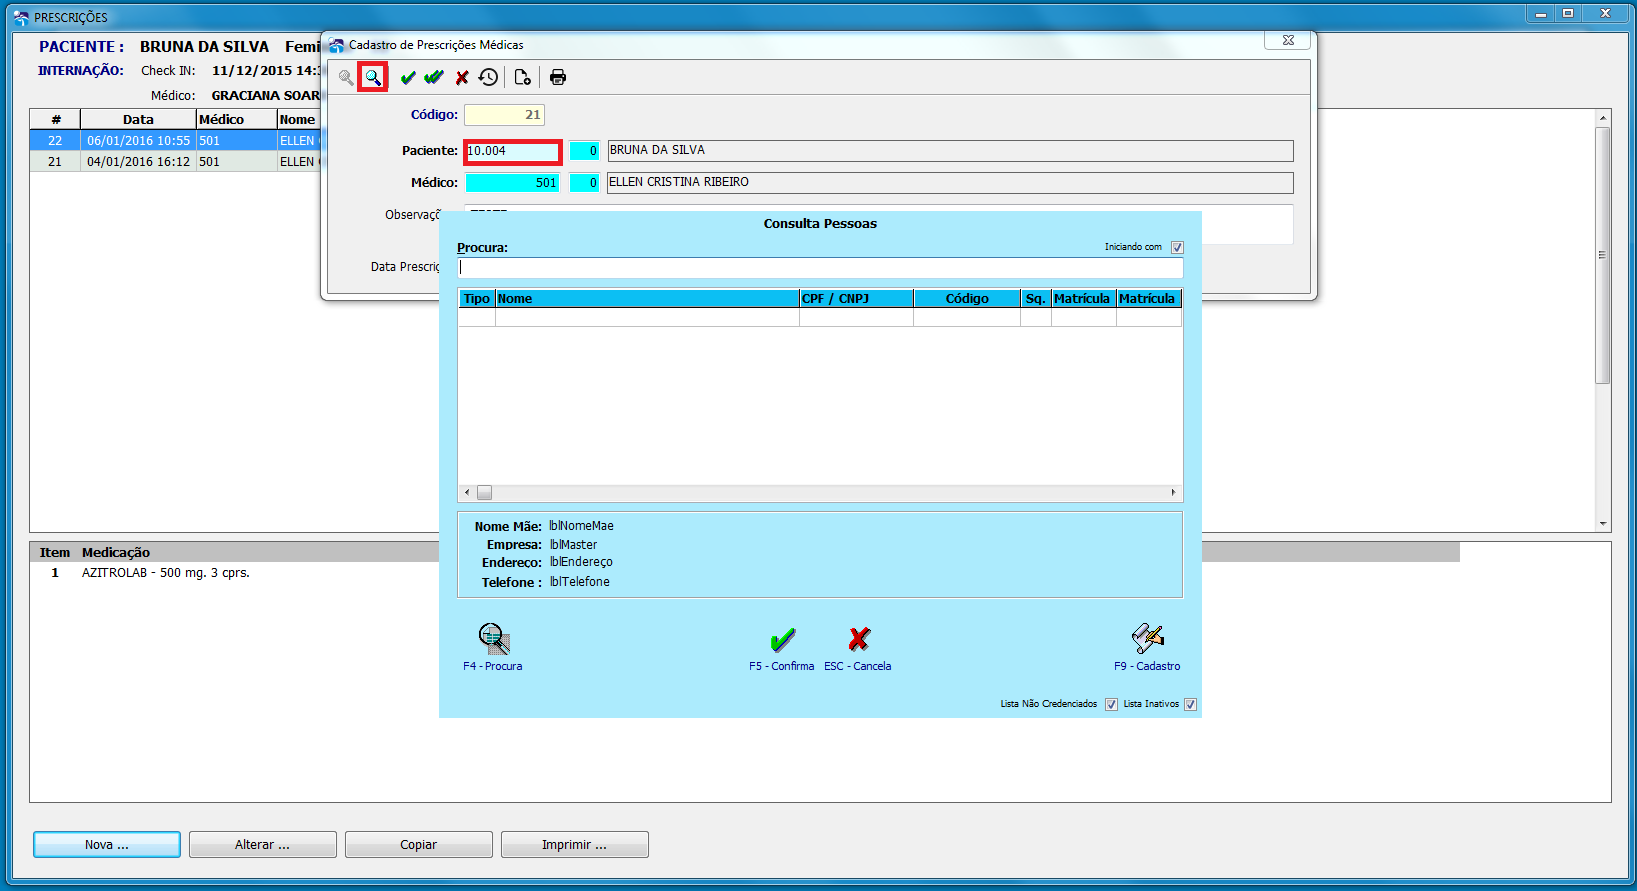Click the Procura search input field

(x=820, y=268)
